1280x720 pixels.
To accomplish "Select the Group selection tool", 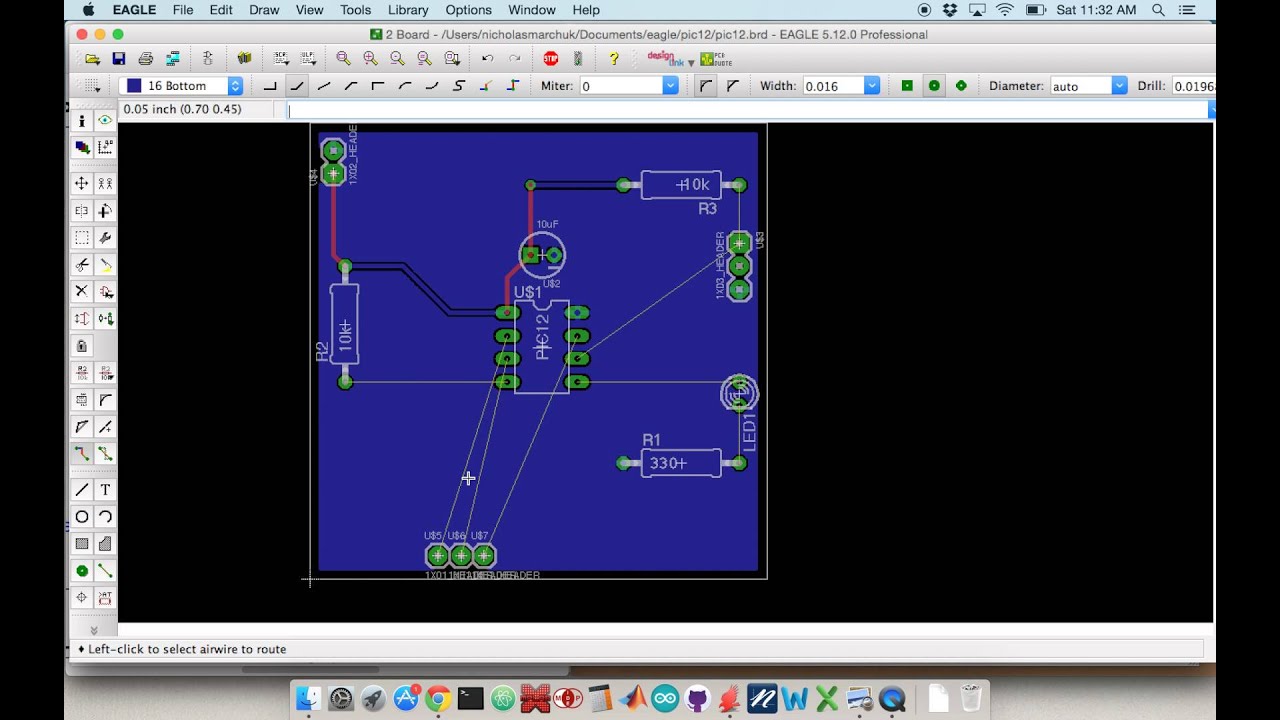I will pyautogui.click(x=81, y=238).
